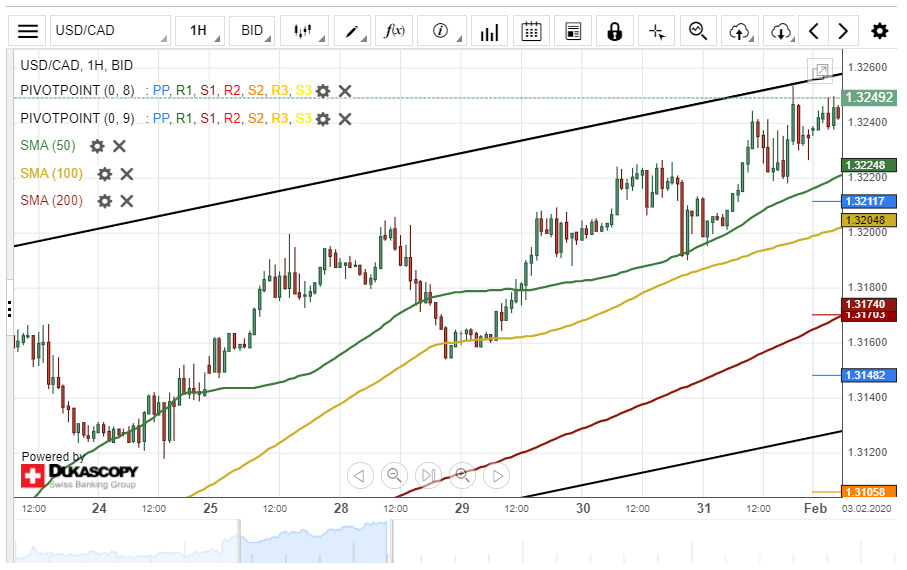This screenshot has width=907, height=570.
Task: Click blue pivot price tag 1.31482
Action: pos(869,375)
